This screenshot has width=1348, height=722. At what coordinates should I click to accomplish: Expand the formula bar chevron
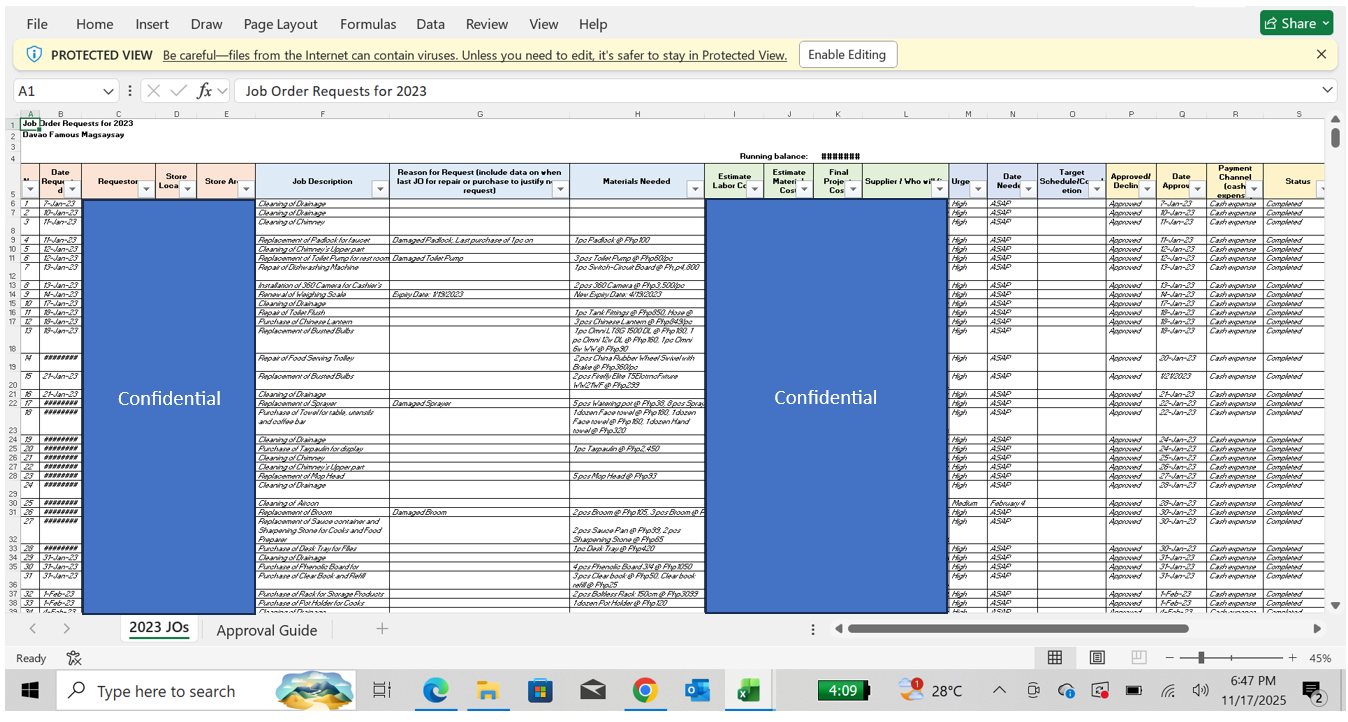[1327, 91]
